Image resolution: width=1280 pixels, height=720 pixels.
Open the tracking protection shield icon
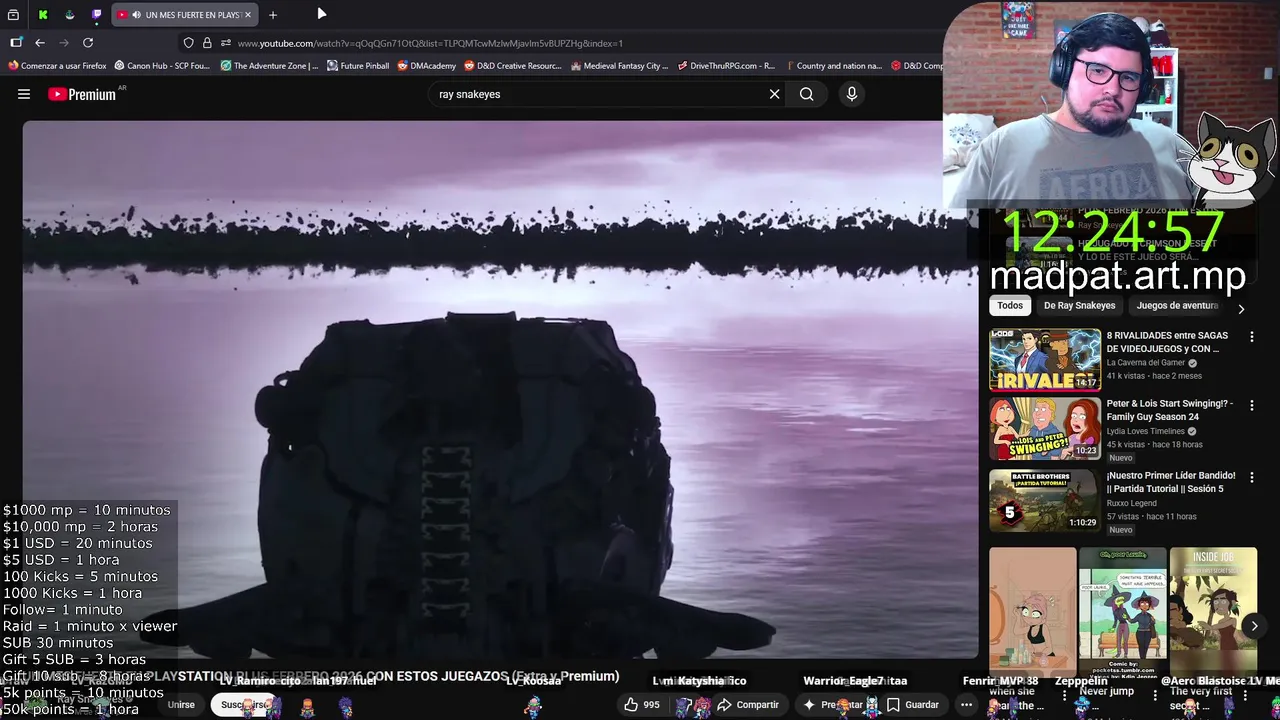pos(188,43)
